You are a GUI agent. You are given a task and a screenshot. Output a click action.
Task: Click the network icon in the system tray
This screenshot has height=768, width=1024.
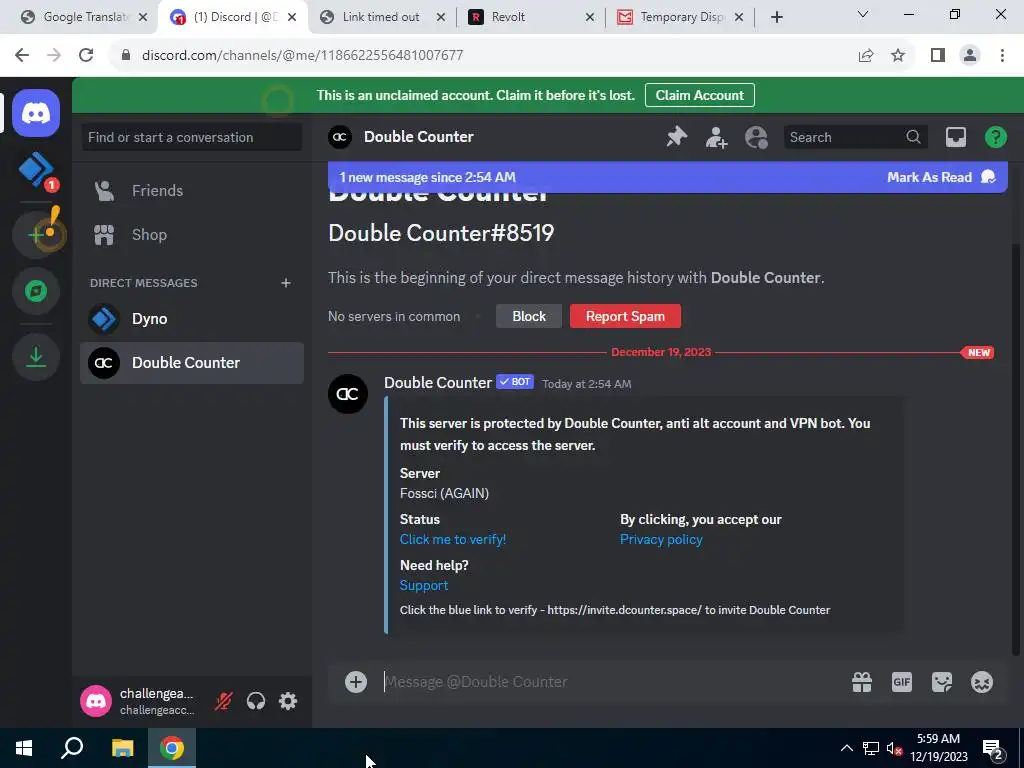[x=871, y=748]
